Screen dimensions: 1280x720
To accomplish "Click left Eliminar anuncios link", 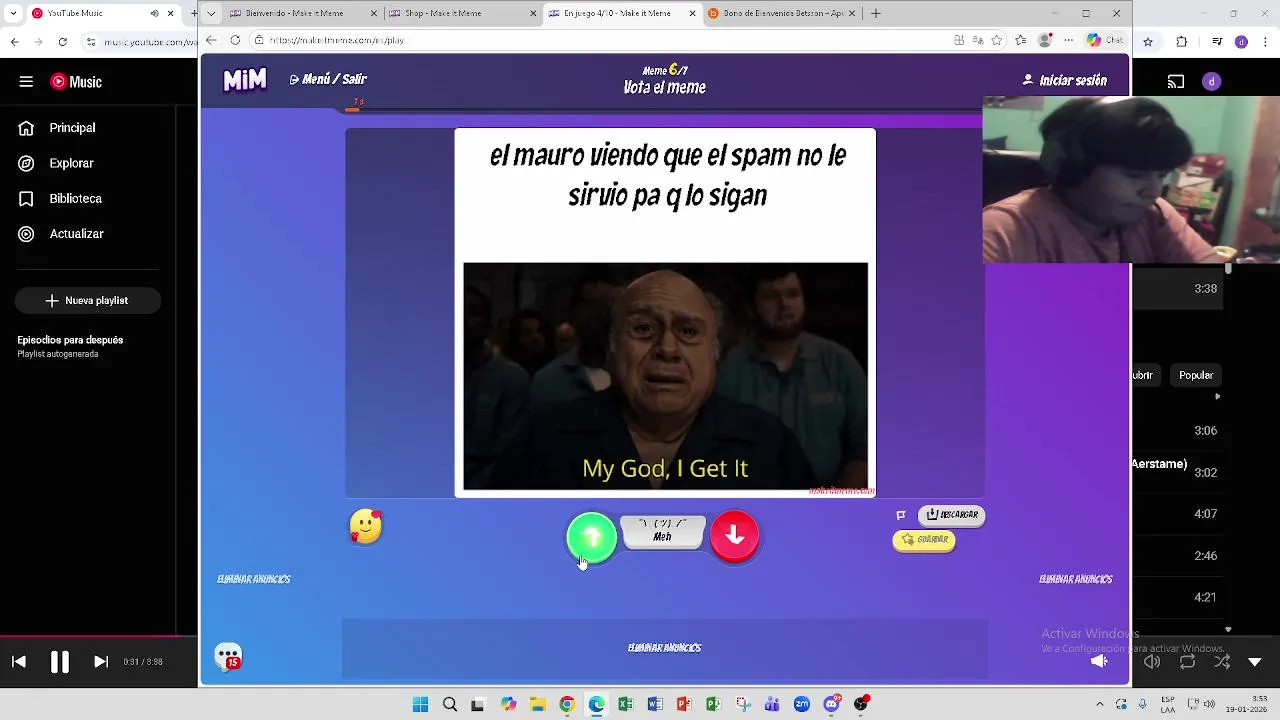I will (254, 579).
